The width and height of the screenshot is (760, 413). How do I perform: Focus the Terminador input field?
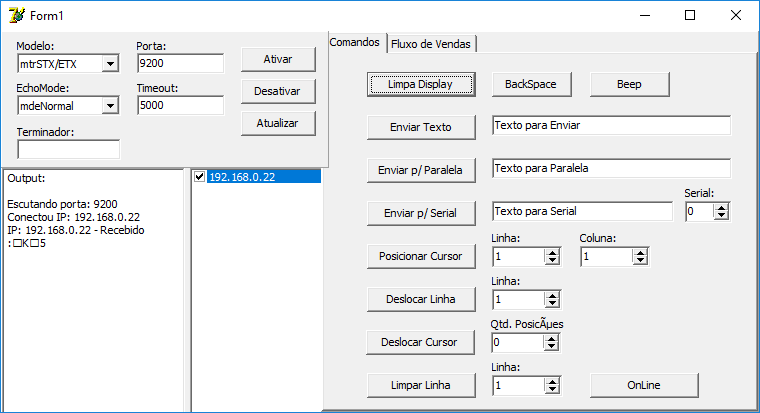68,149
